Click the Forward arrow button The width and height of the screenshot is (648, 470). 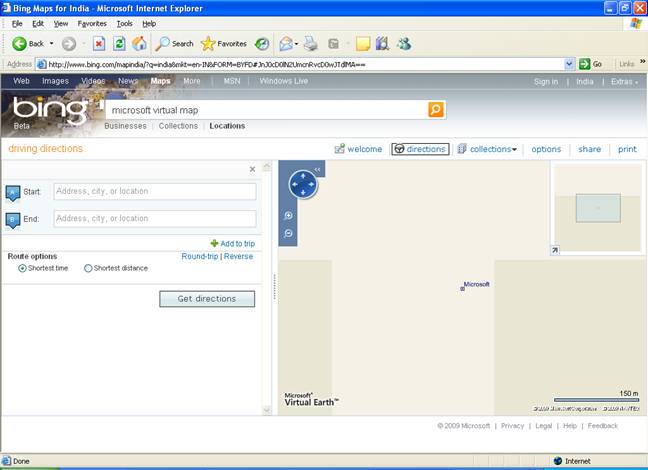tap(69, 43)
